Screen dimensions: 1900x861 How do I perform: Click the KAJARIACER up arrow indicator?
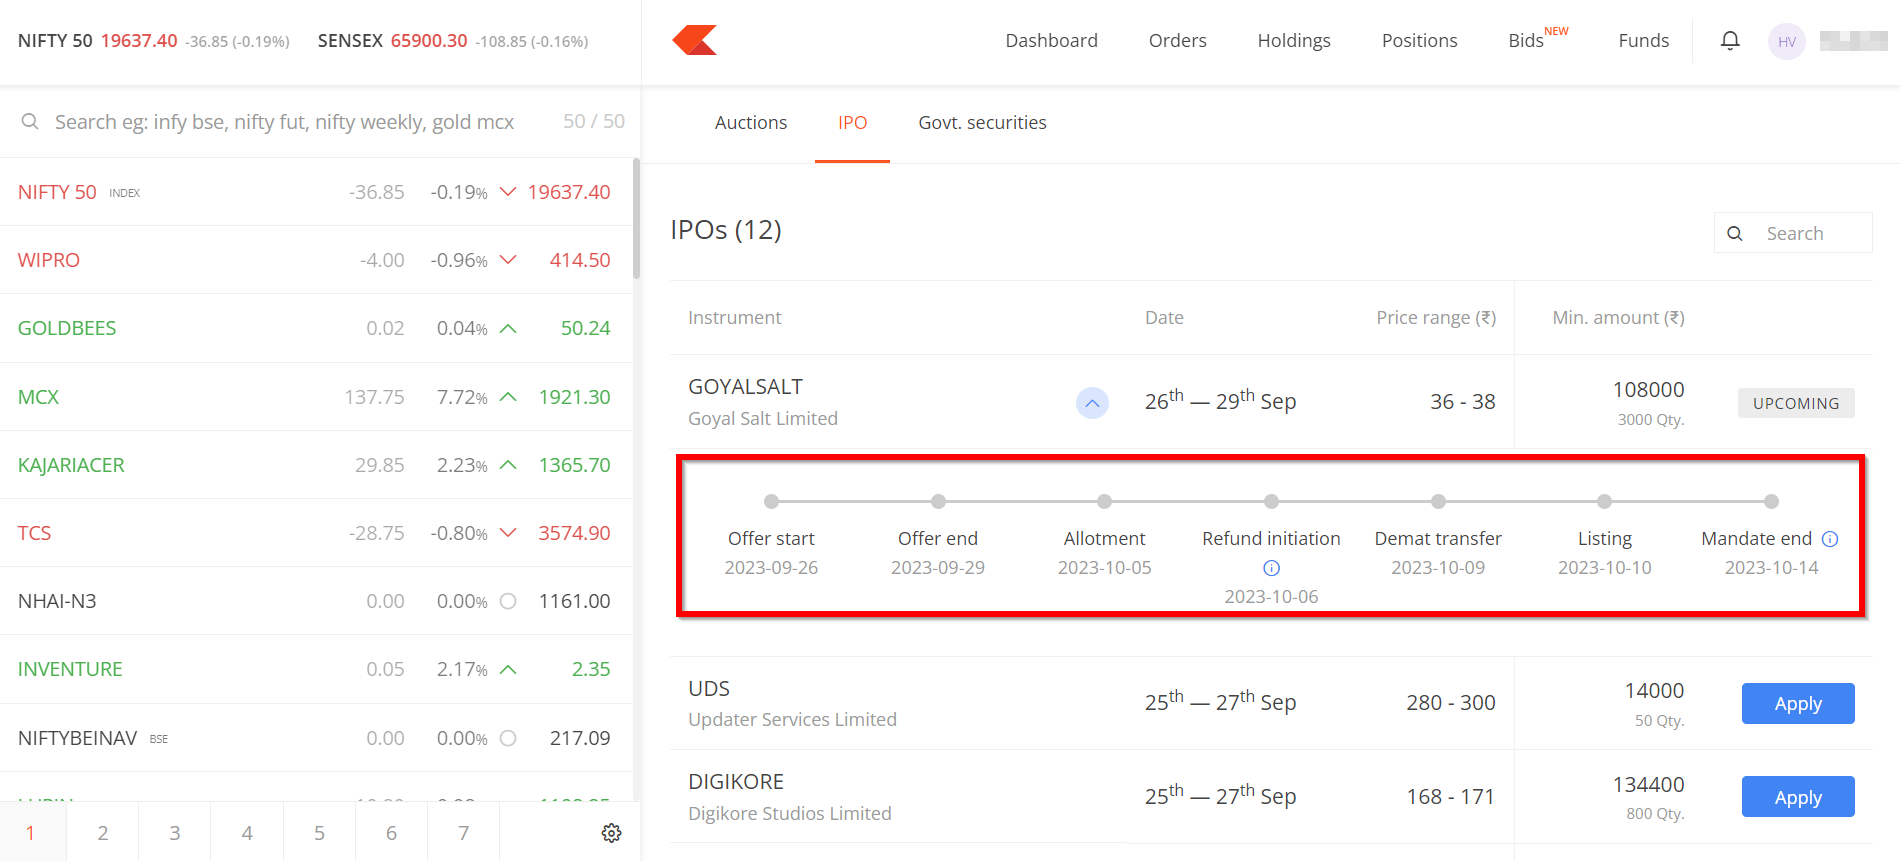coord(508,465)
